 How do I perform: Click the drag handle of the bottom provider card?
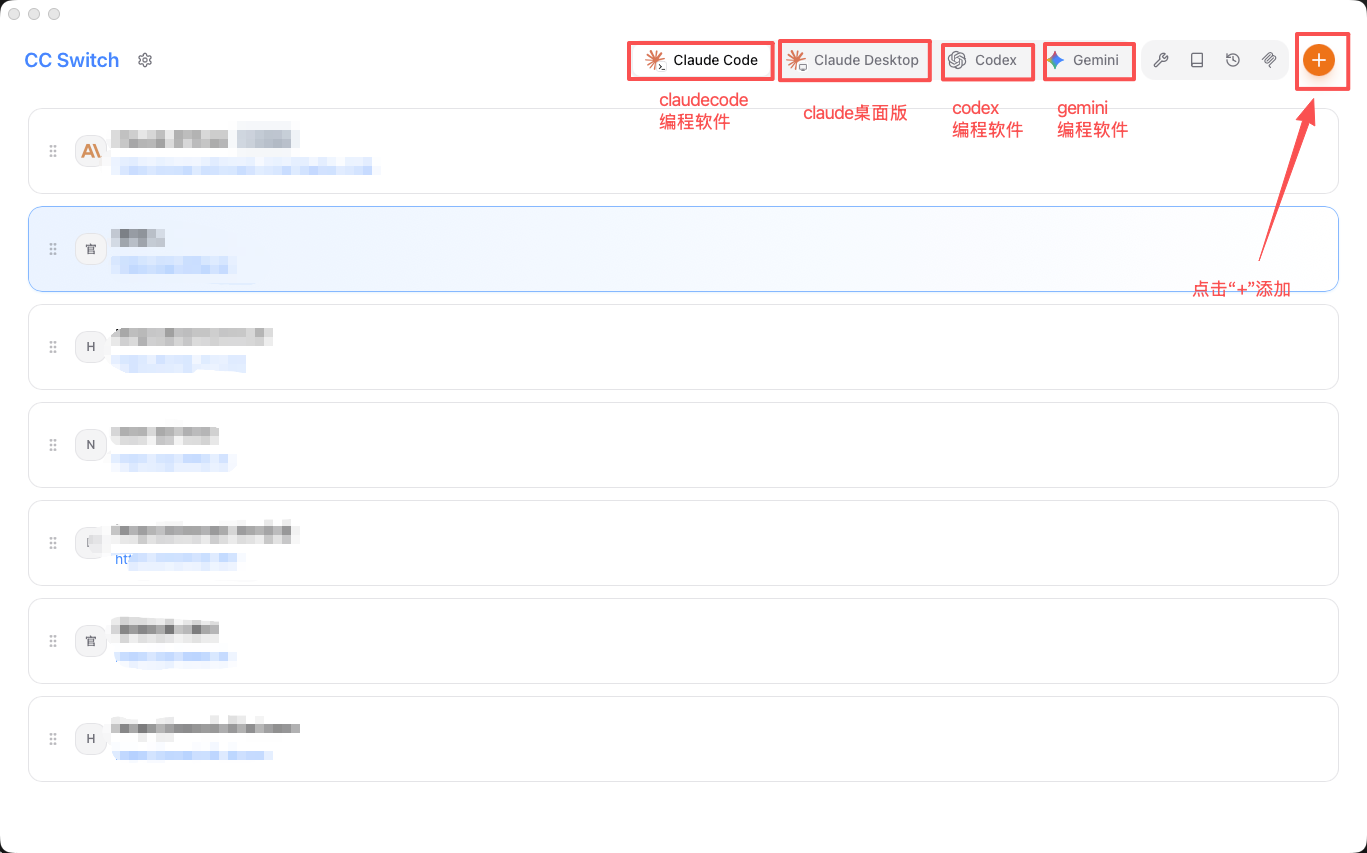point(53,739)
